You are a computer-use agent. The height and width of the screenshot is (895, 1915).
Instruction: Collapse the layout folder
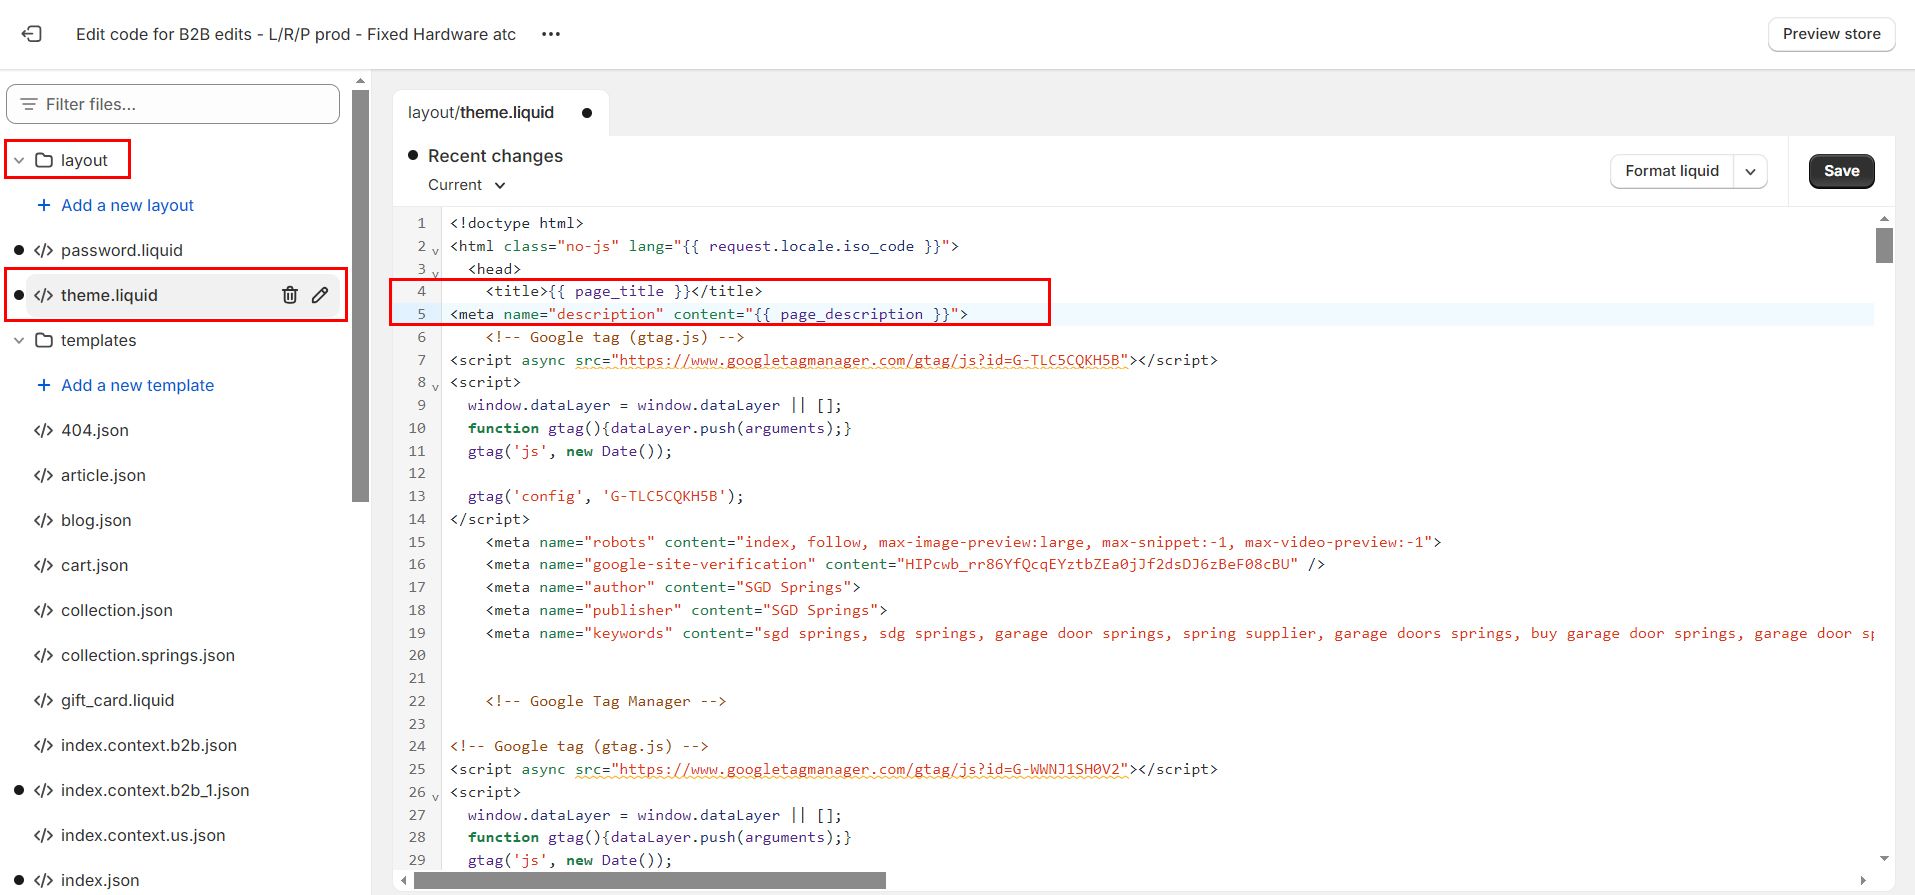(19, 160)
